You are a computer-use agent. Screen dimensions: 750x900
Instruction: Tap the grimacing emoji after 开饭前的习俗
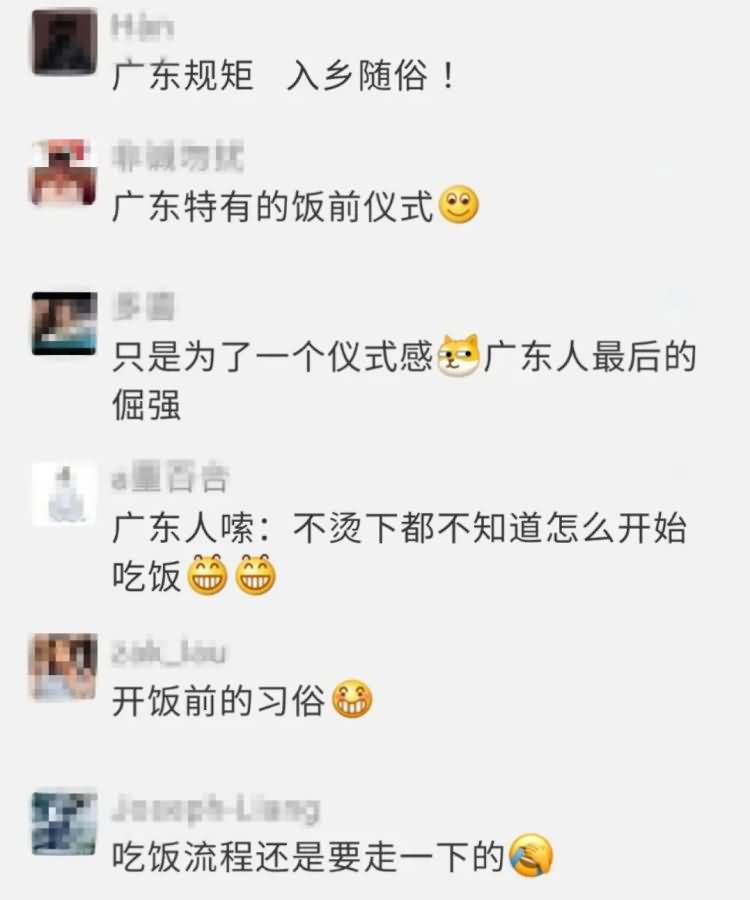pos(352,699)
